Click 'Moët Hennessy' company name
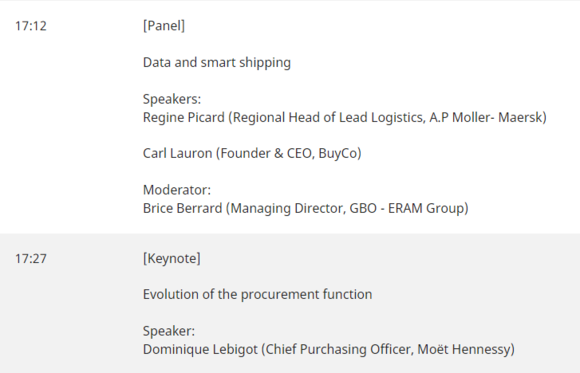 click(x=464, y=349)
